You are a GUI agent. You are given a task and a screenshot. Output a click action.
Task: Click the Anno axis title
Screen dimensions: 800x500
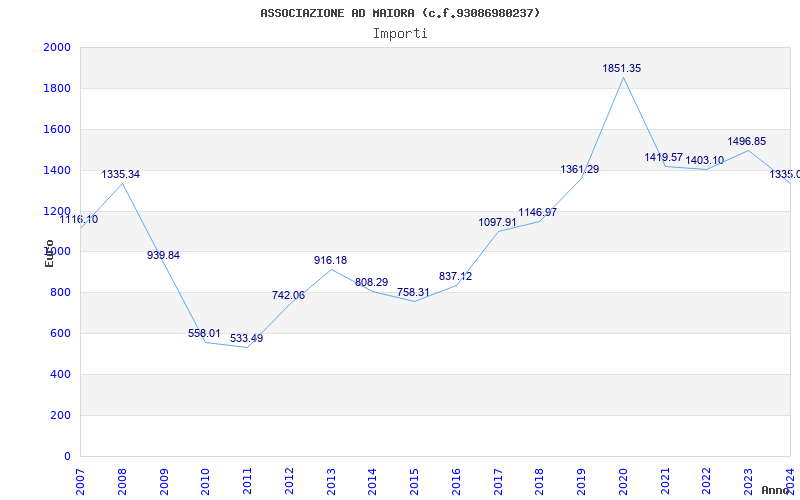tap(774, 490)
